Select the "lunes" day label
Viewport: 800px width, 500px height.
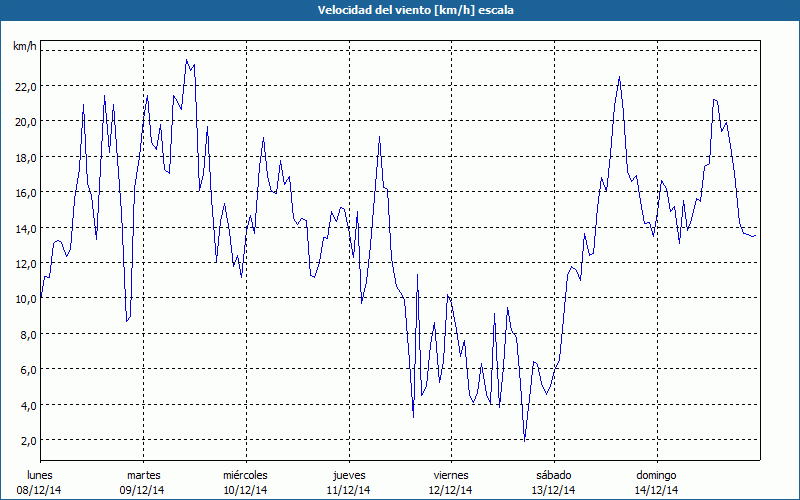point(40,474)
